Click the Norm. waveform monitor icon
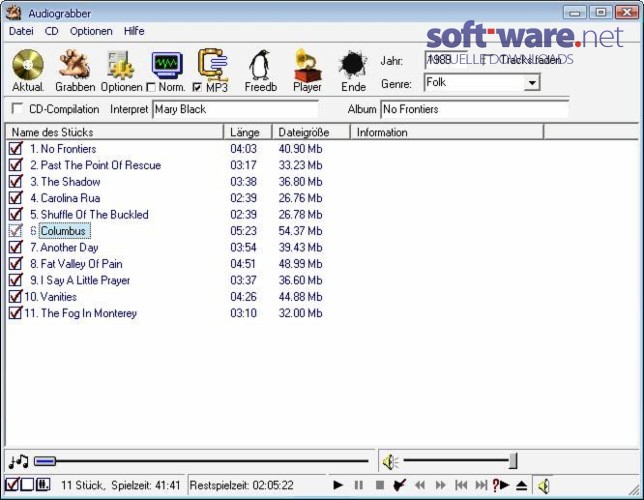Viewport: 644px width, 500px height. (167, 65)
